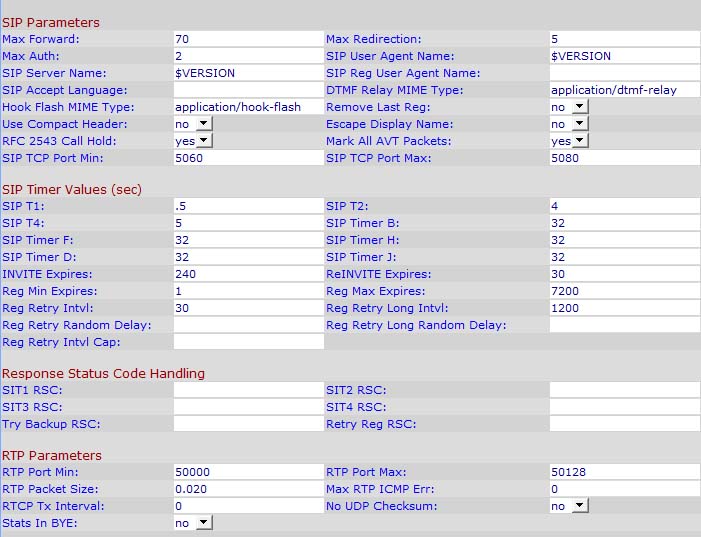The image size is (701, 537).
Task: Open the Use Compact Header dropdown
Action: [194, 124]
